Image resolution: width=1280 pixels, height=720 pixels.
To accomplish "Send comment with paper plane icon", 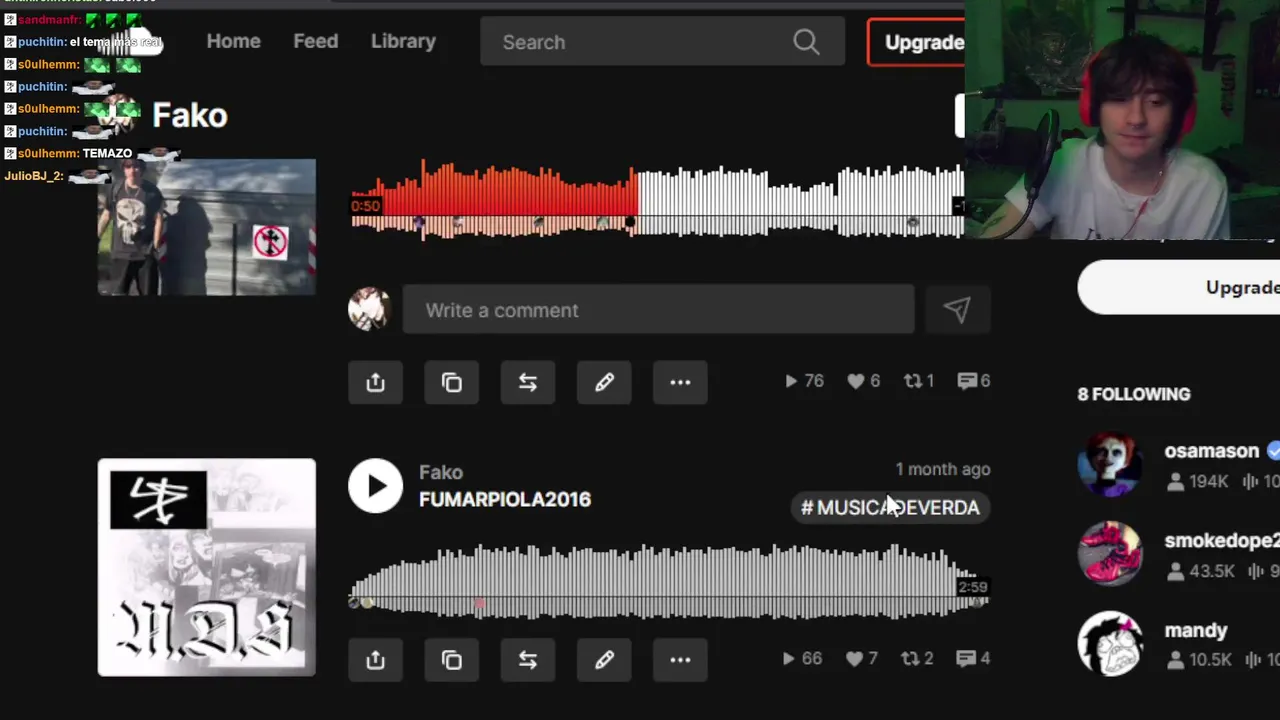I will coord(957,310).
